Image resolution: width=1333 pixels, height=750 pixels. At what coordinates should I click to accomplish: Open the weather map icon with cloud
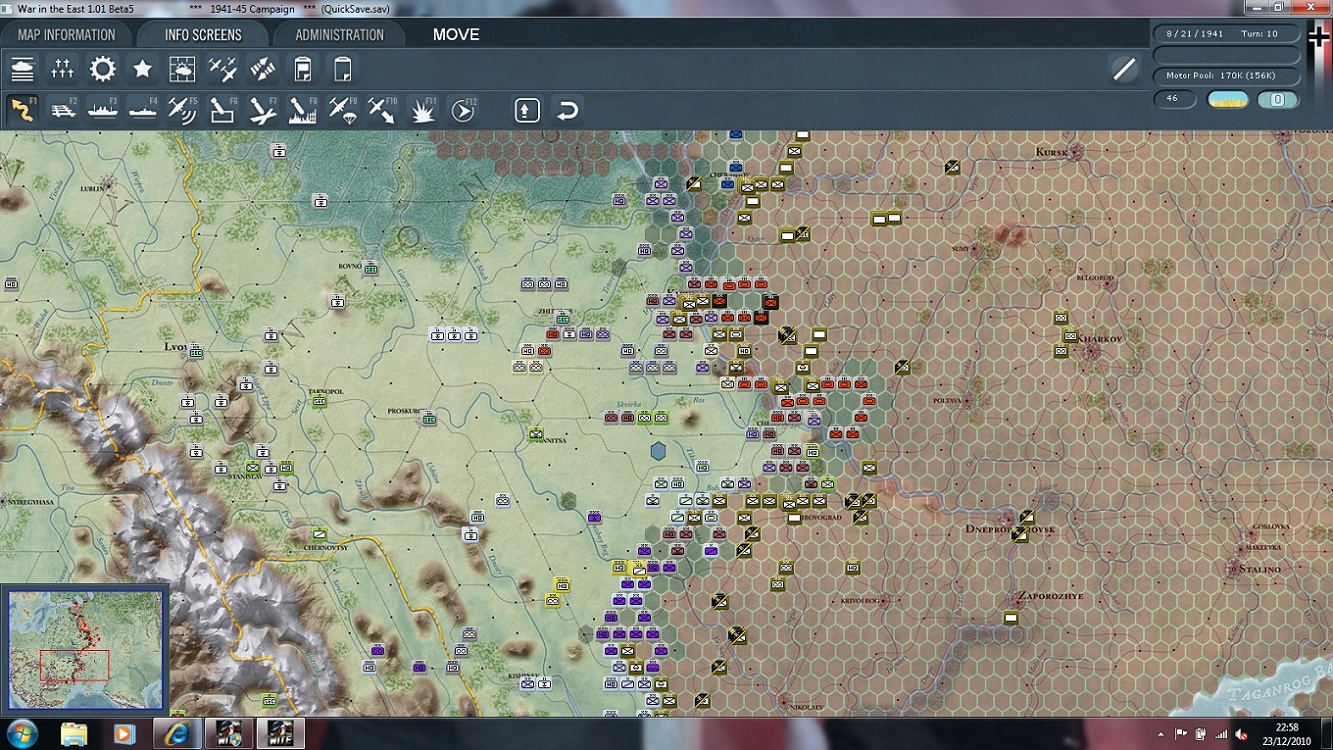[182, 69]
